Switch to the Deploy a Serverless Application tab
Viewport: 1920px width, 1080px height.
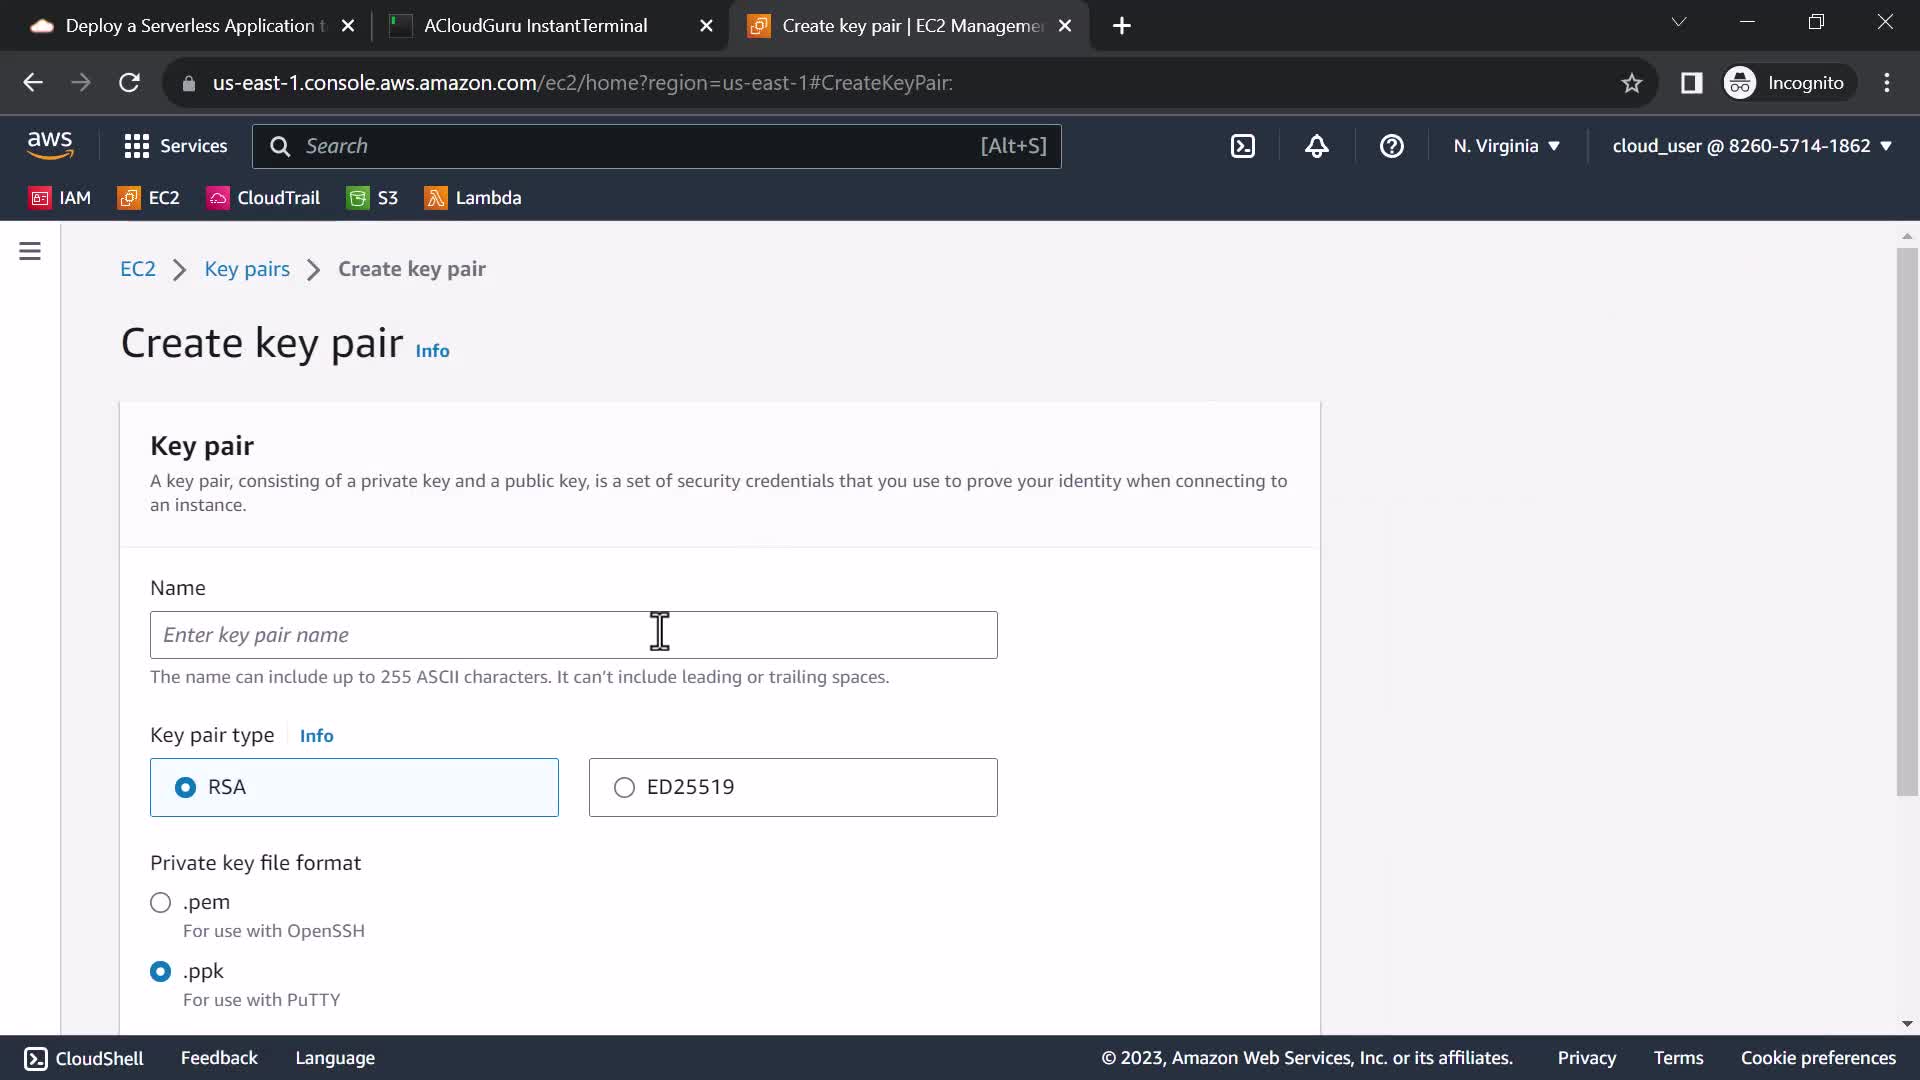(190, 26)
